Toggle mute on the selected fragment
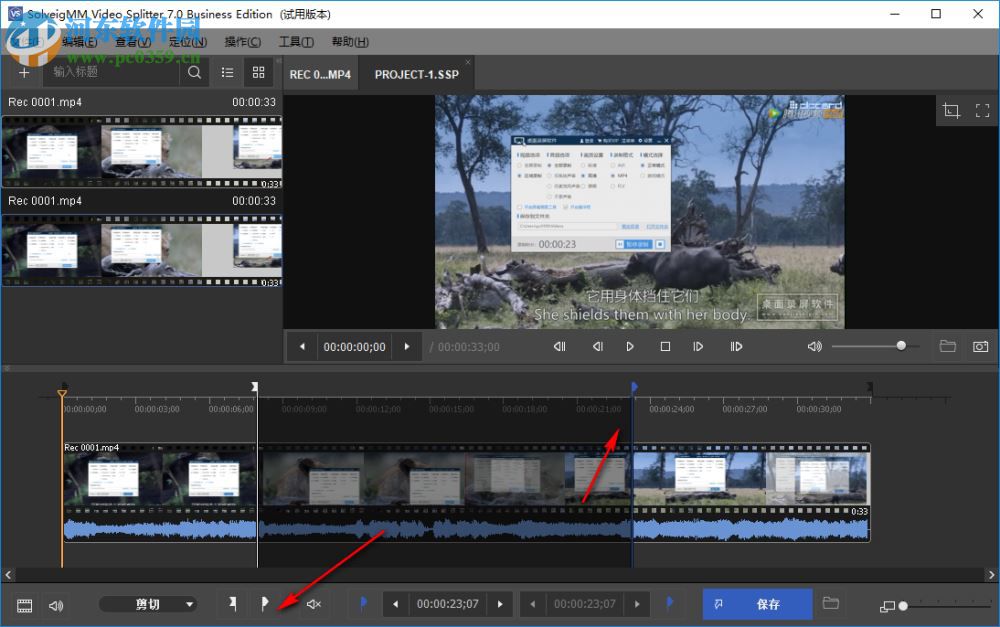This screenshot has width=1000, height=627. coord(313,604)
